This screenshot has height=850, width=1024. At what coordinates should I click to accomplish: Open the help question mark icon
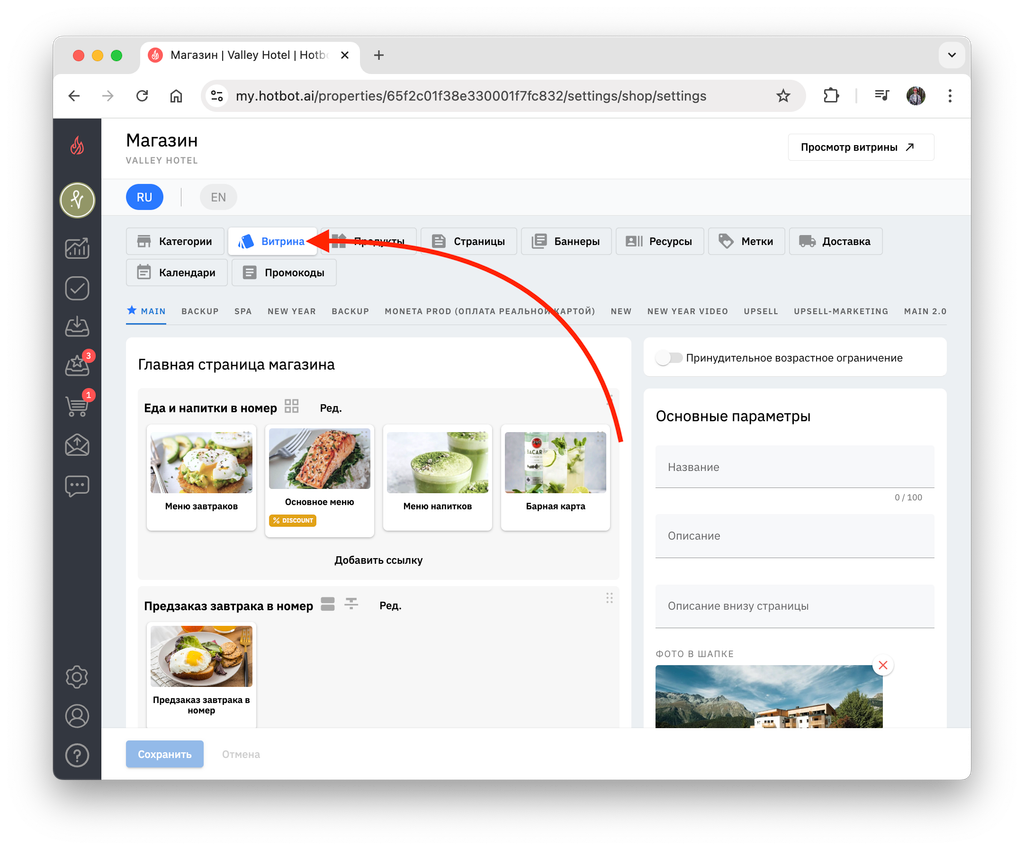point(77,755)
